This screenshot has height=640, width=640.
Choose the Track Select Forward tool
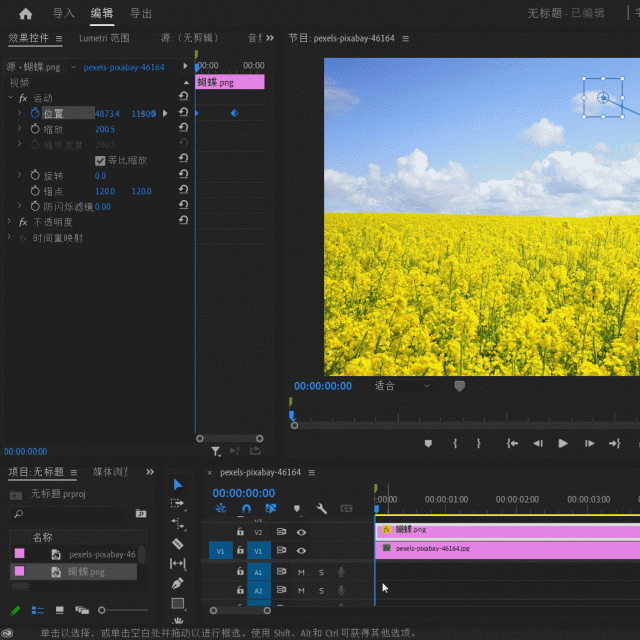(178, 504)
